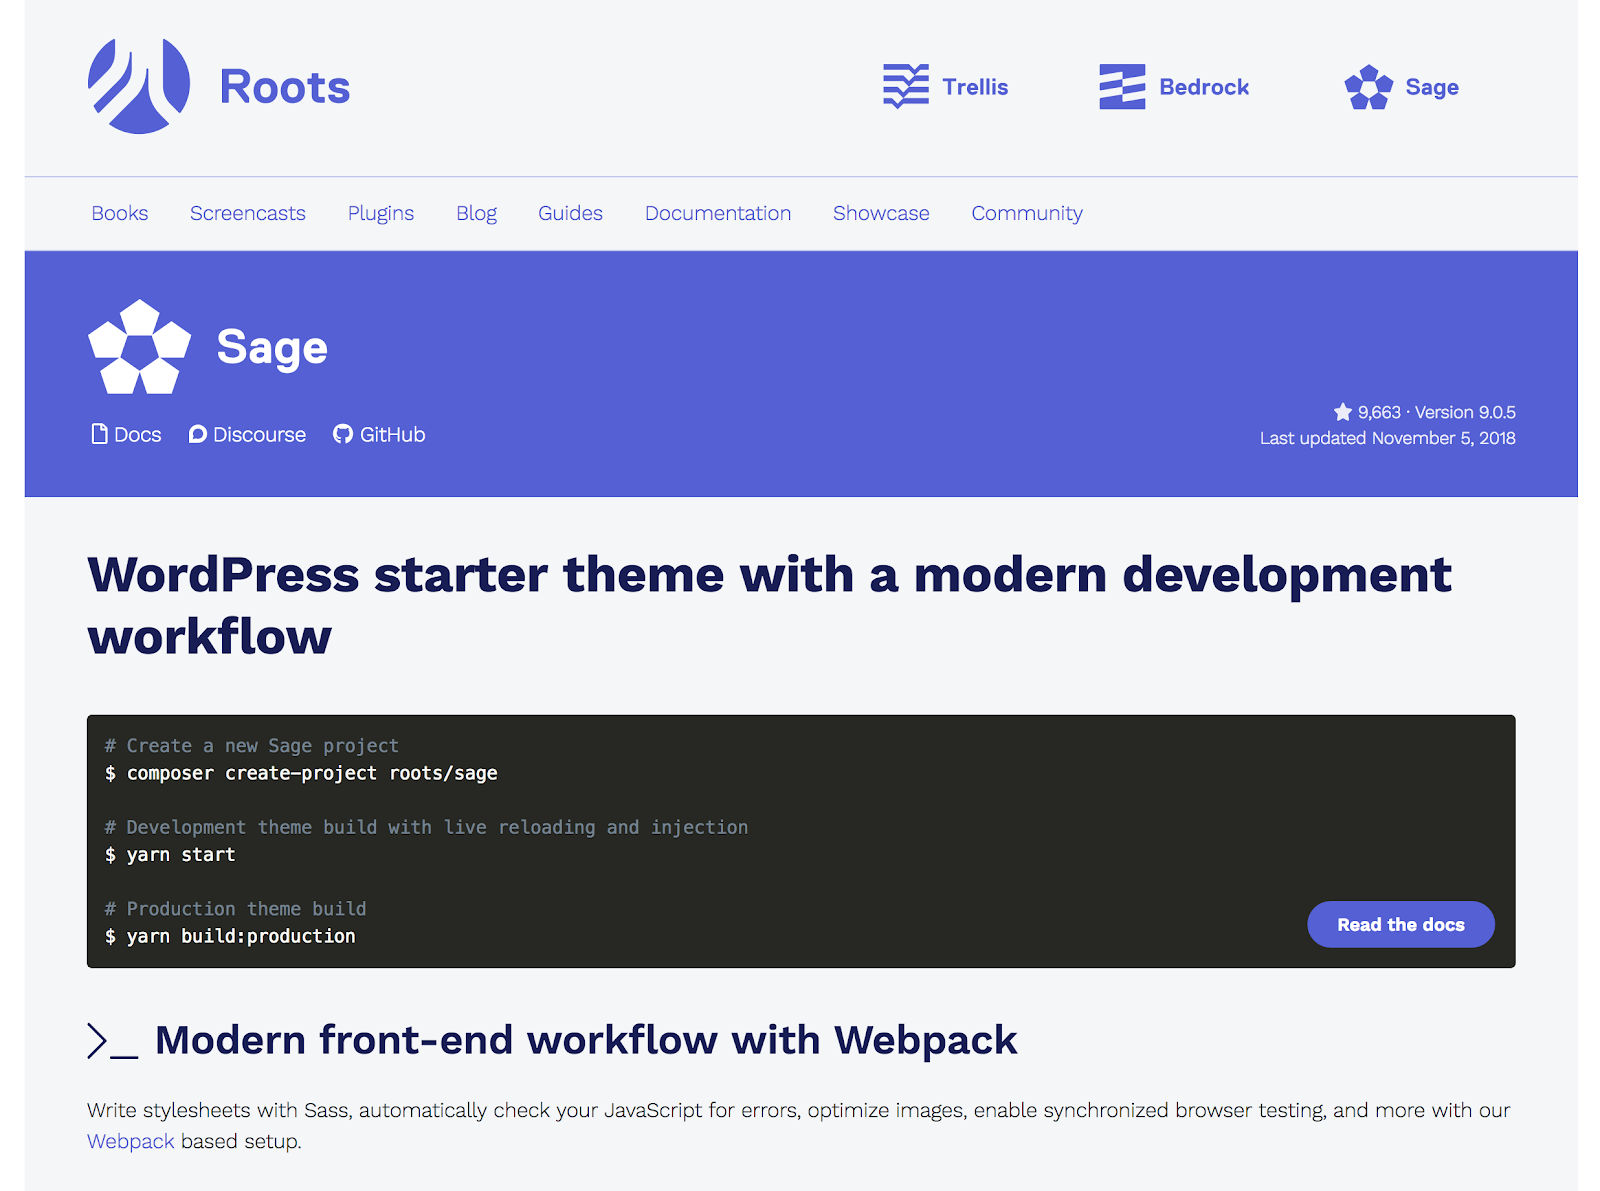
Task: Click the Roots wordmark text
Action: click(x=284, y=87)
